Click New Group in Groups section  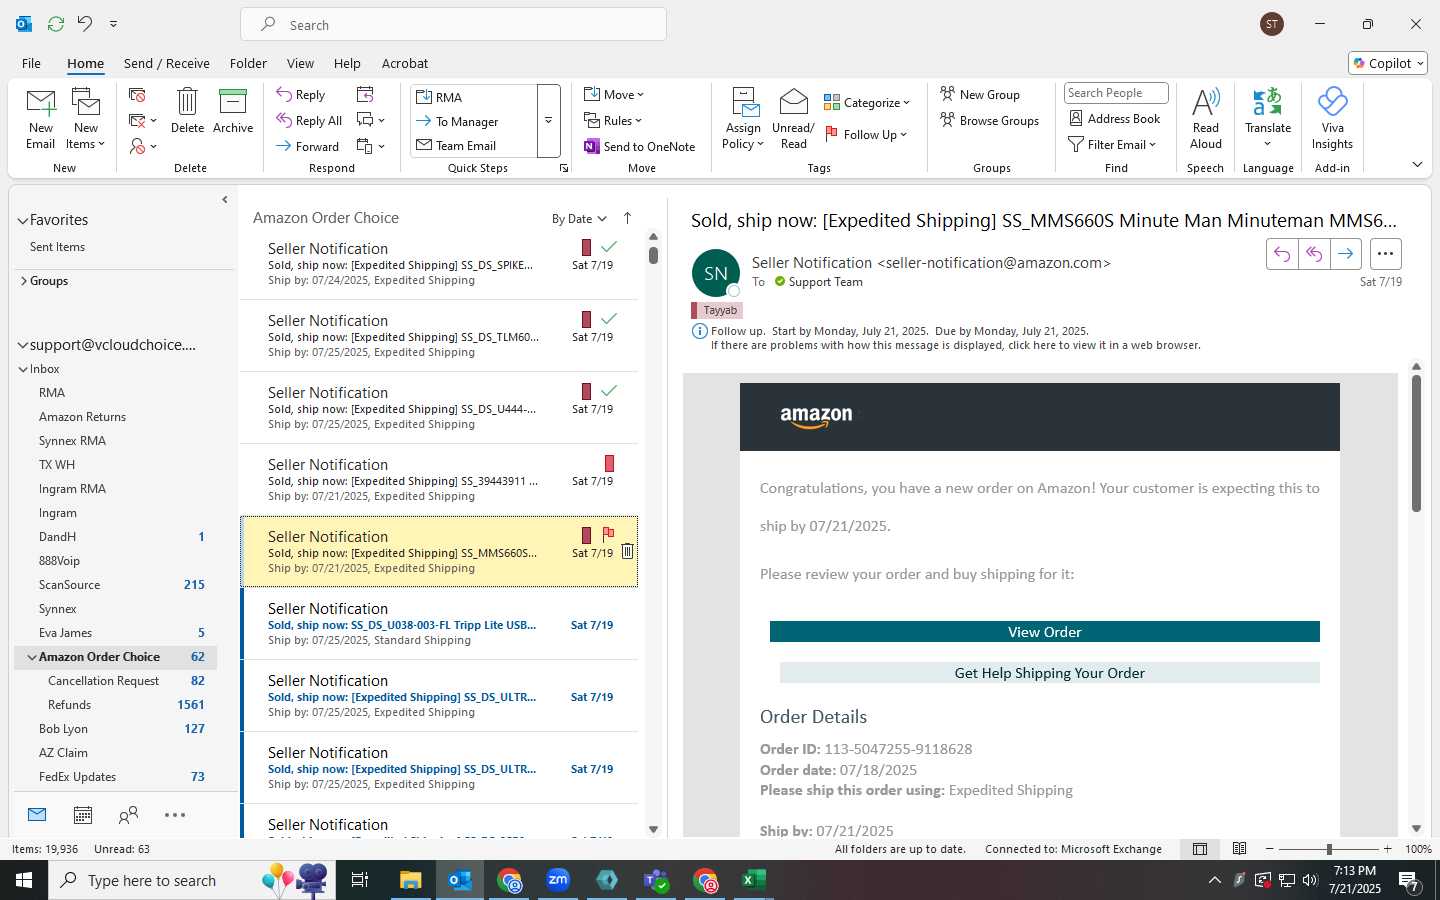[980, 94]
